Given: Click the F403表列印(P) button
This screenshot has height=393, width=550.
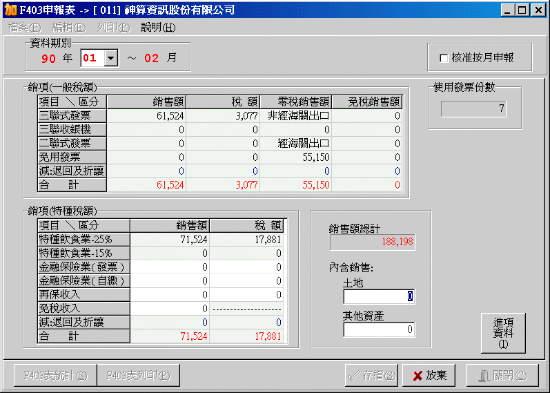Looking at the screenshot, I should click(x=138, y=375).
